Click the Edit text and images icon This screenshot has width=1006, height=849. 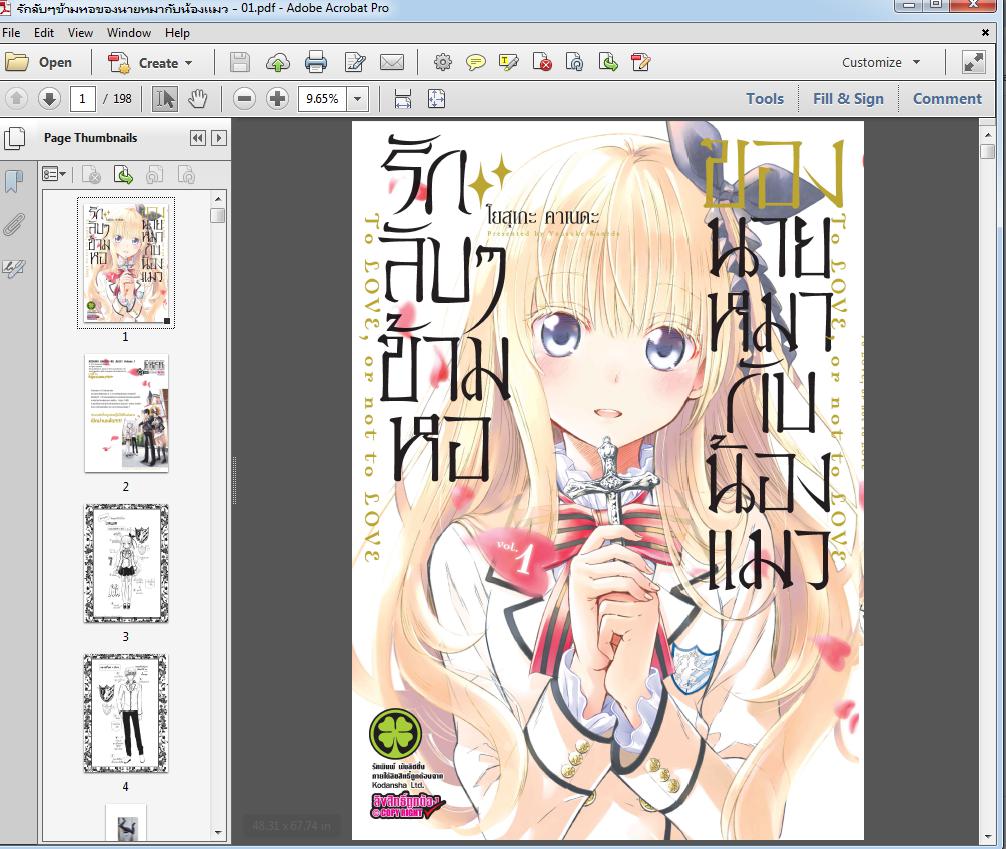[355, 62]
